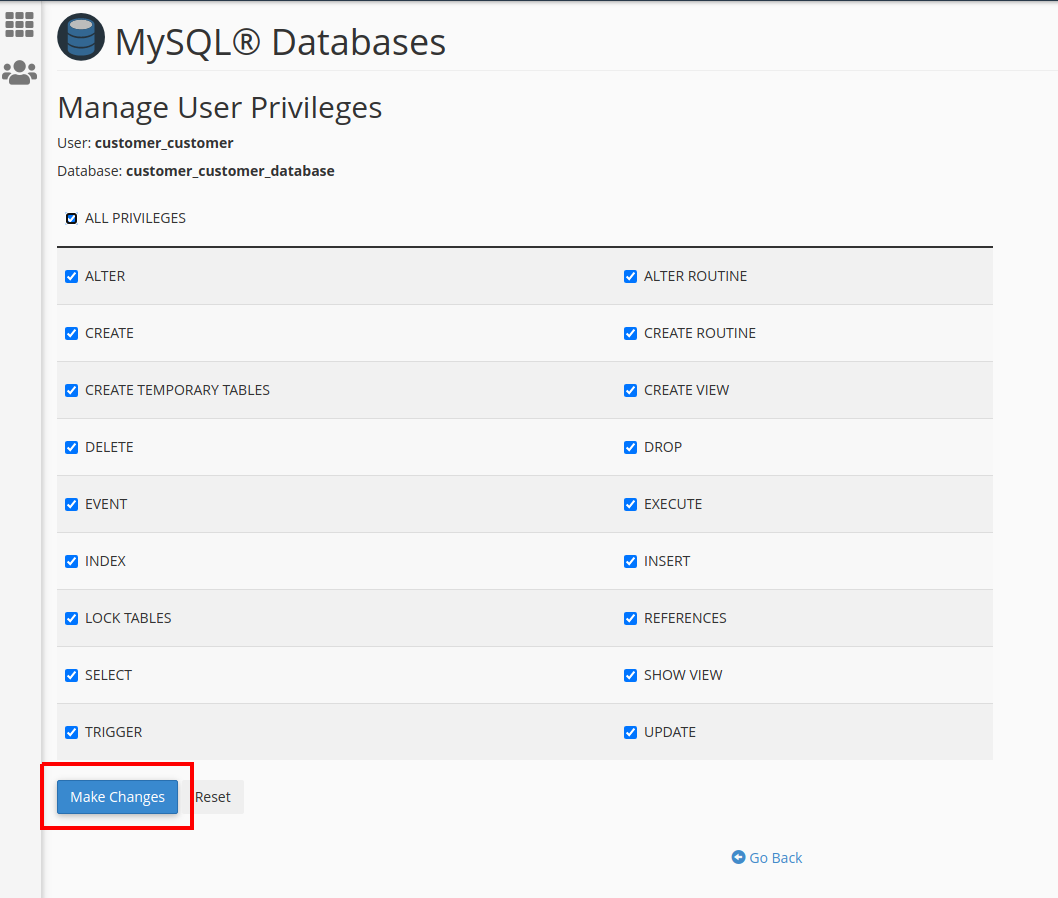Click the Reset button
The height and width of the screenshot is (898, 1058).
tap(213, 797)
